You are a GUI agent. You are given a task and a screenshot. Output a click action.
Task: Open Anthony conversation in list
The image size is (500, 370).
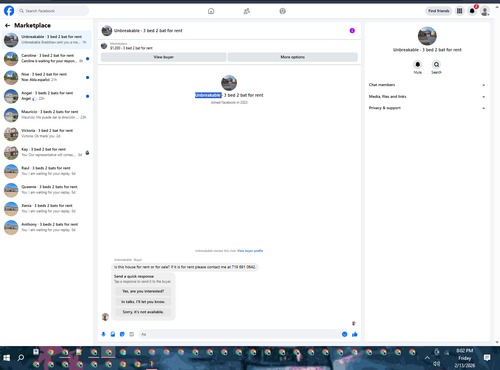47,227
